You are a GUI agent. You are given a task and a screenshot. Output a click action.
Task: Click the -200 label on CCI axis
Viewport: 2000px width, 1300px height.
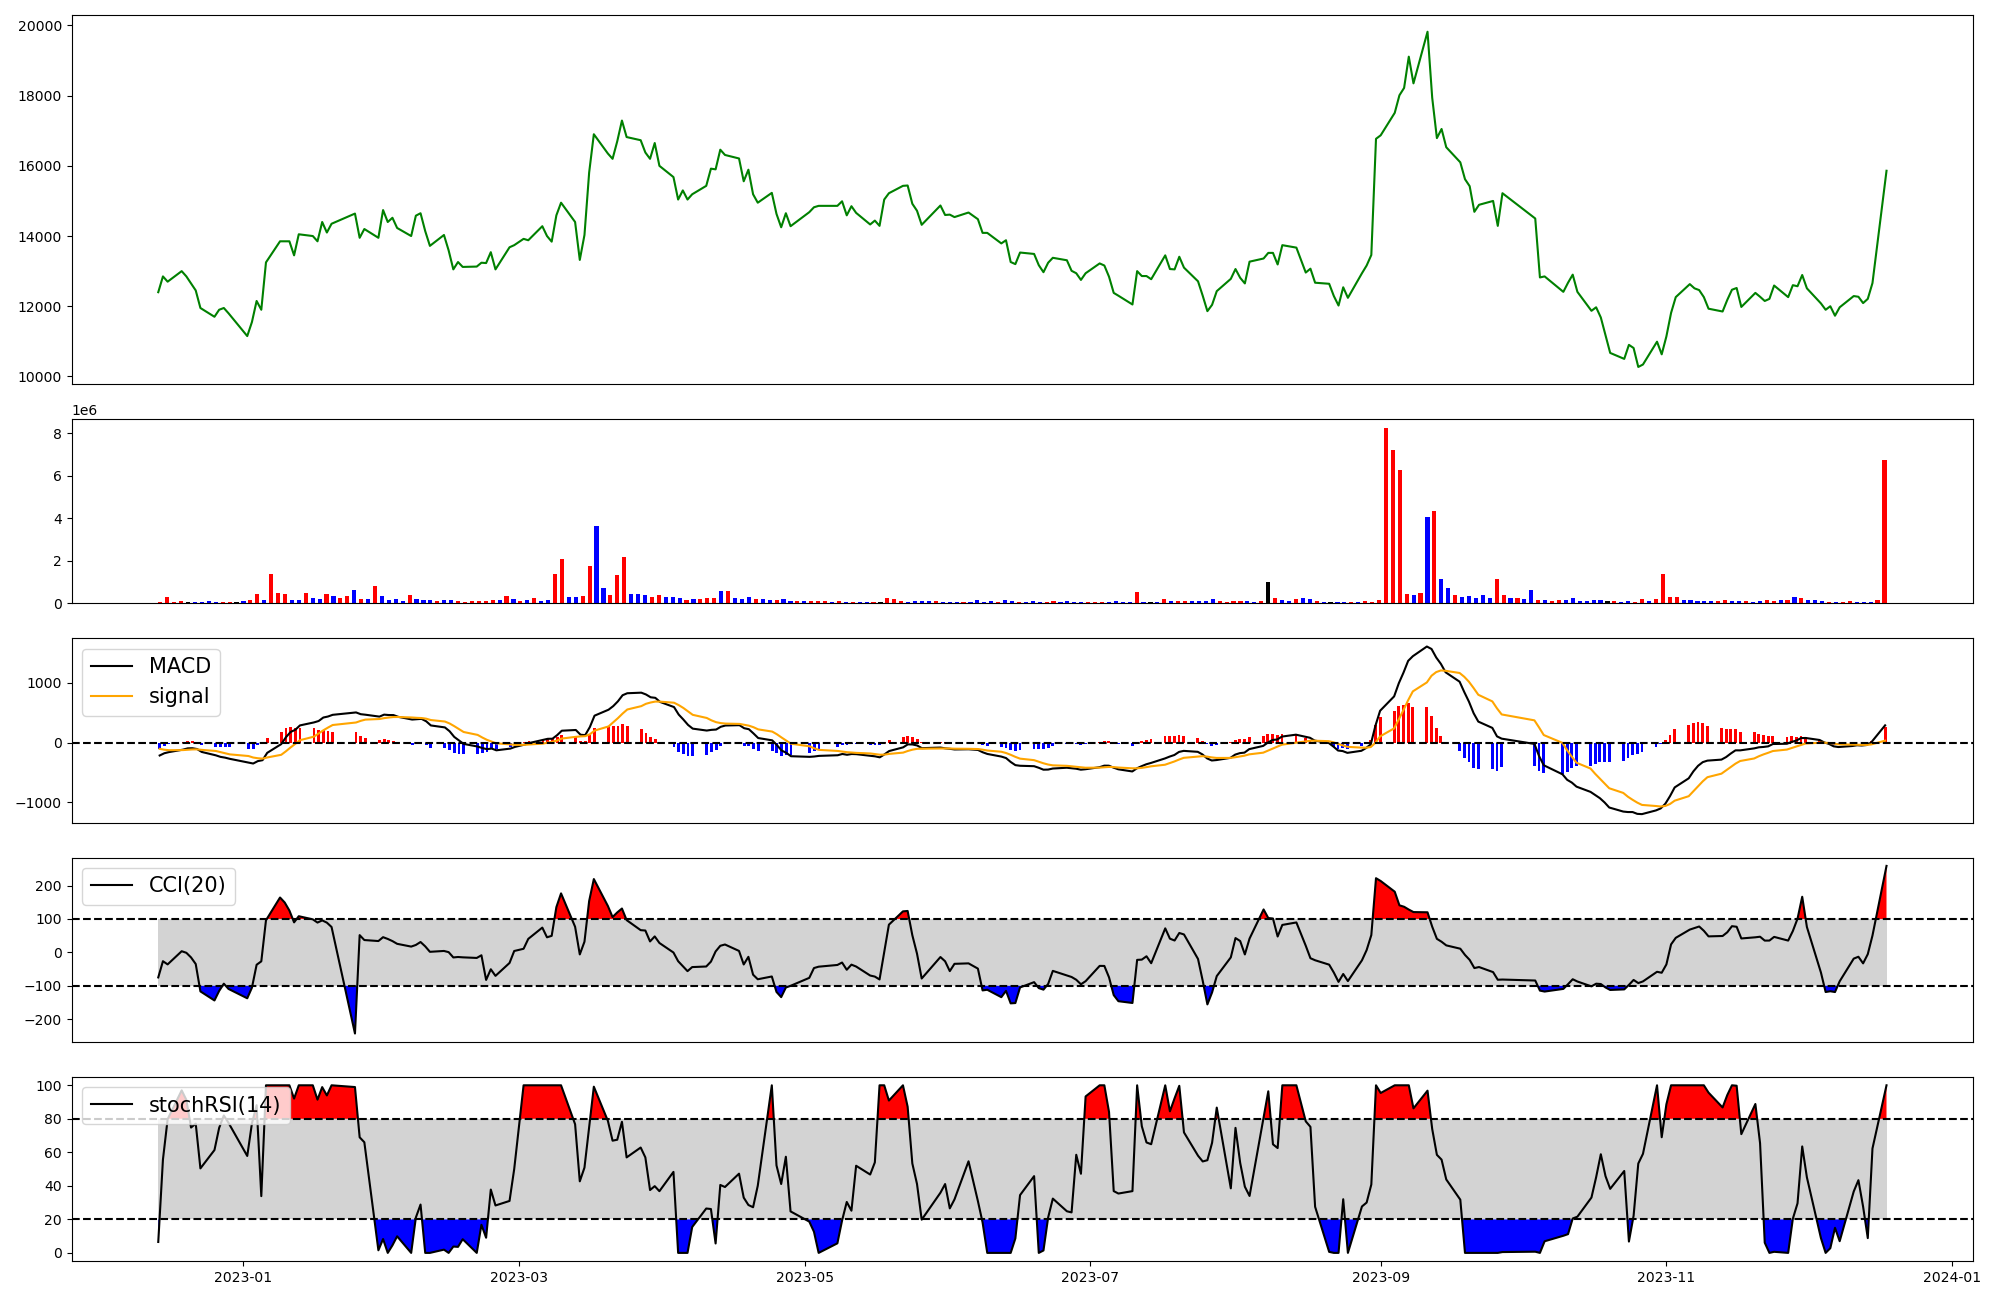tap(44, 1020)
